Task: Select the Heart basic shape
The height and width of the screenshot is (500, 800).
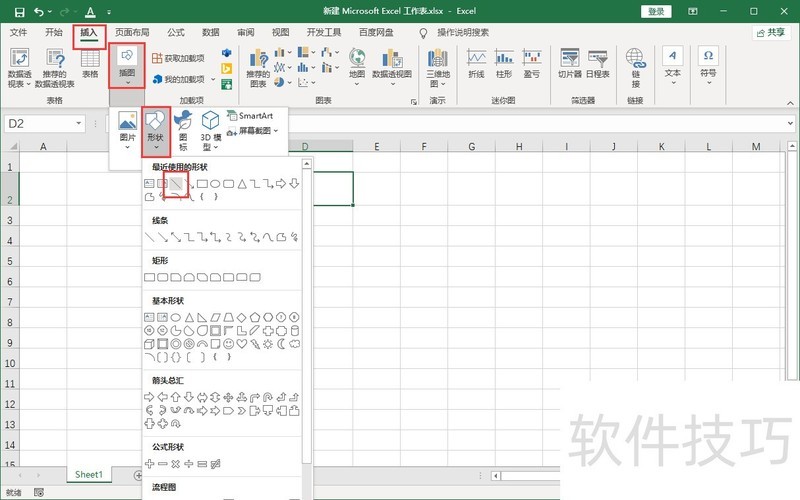Action: (x=242, y=344)
